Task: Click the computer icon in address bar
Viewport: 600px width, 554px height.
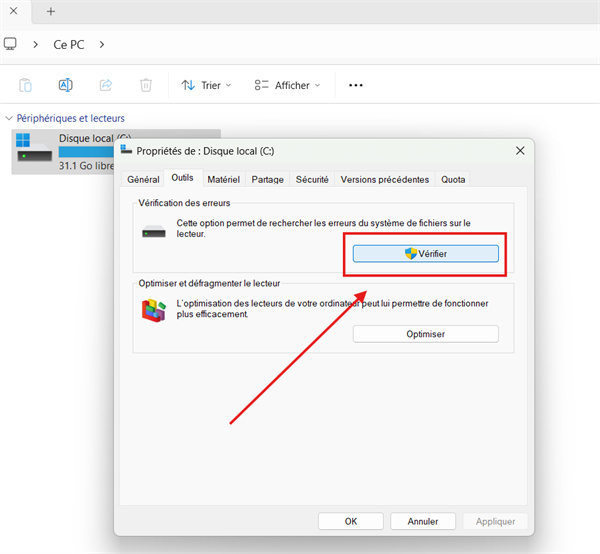Action: coord(10,44)
